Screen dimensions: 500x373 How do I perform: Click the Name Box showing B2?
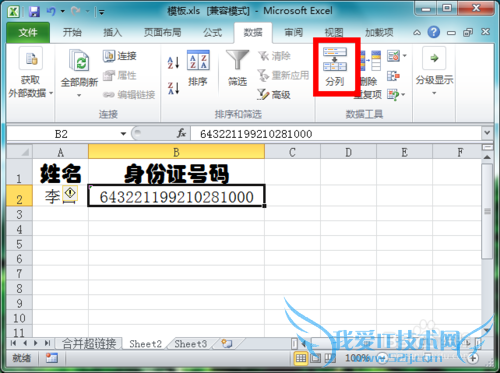[62, 134]
